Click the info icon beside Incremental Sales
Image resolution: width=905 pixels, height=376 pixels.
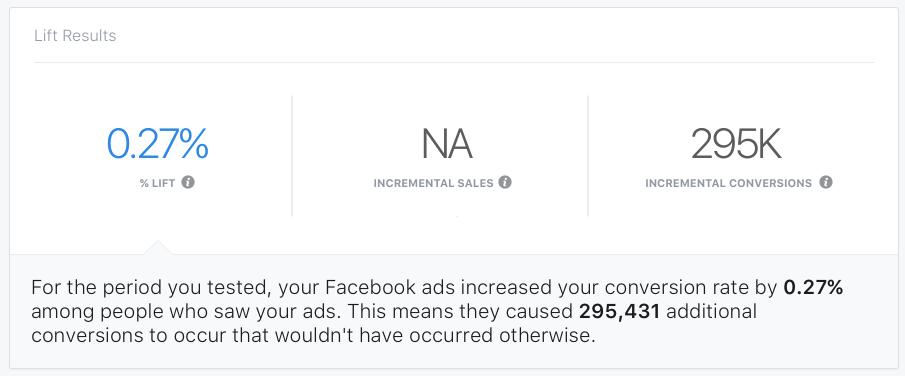point(505,183)
